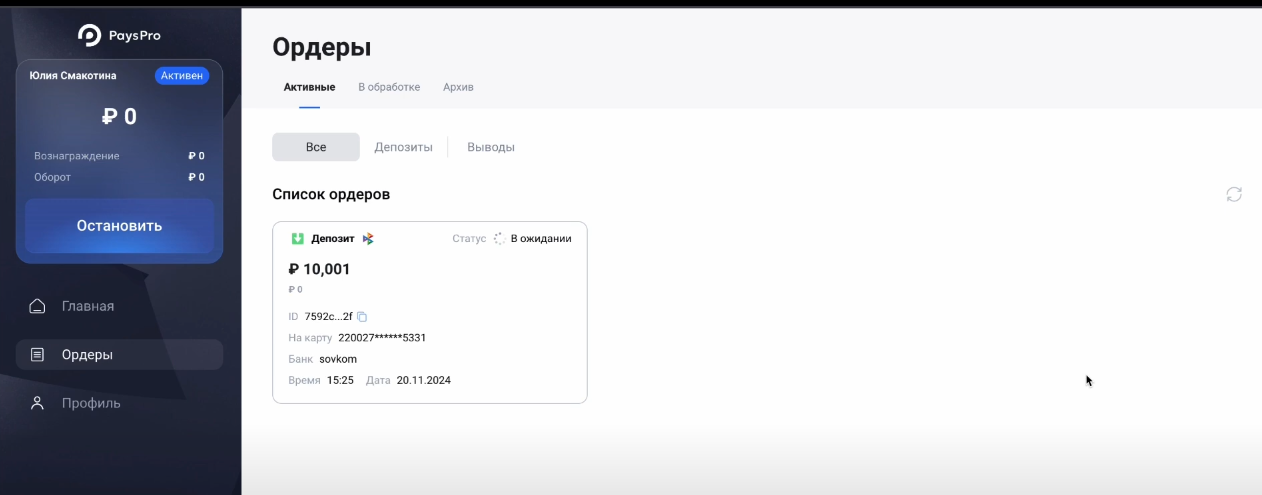Open Ордеры in the sidebar
The height and width of the screenshot is (495, 1262).
pos(119,355)
